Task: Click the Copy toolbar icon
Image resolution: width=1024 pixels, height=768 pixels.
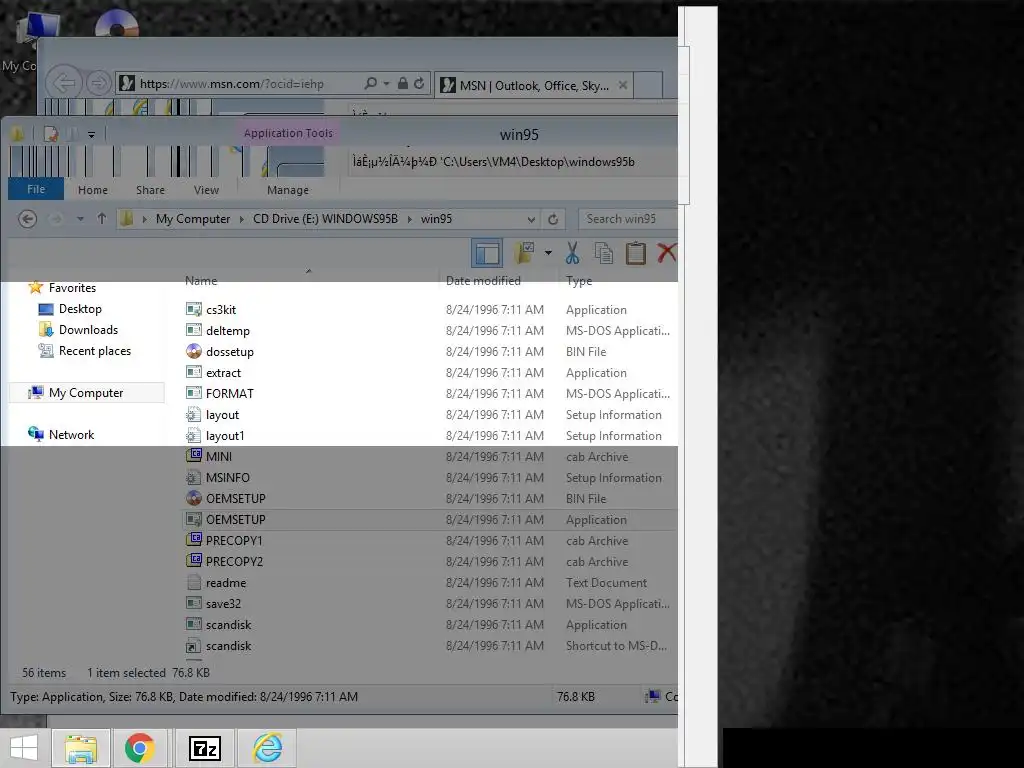Action: [x=603, y=253]
